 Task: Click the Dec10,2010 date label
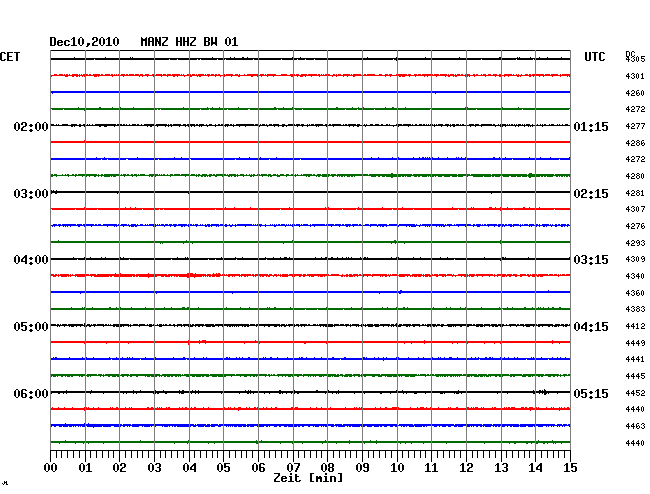click(84, 42)
